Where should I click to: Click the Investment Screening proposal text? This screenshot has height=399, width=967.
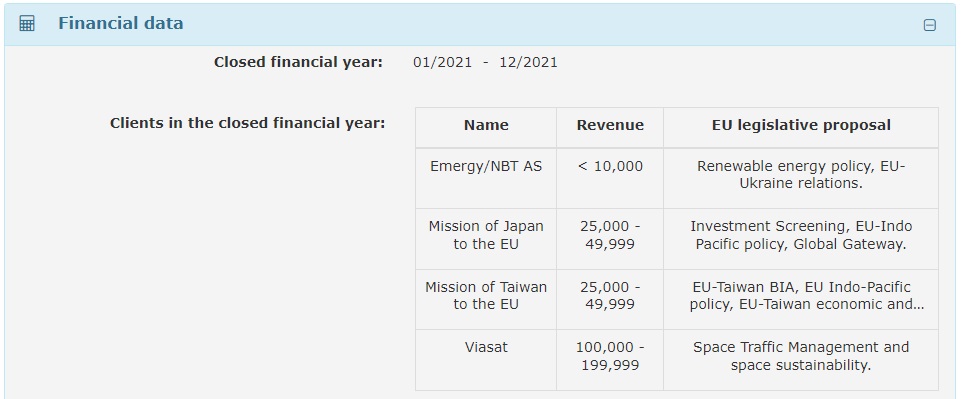pyautogui.click(x=801, y=235)
